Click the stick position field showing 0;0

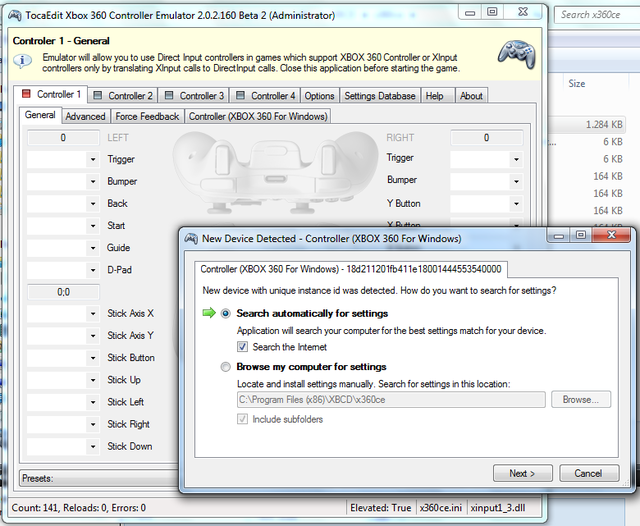tap(63, 292)
